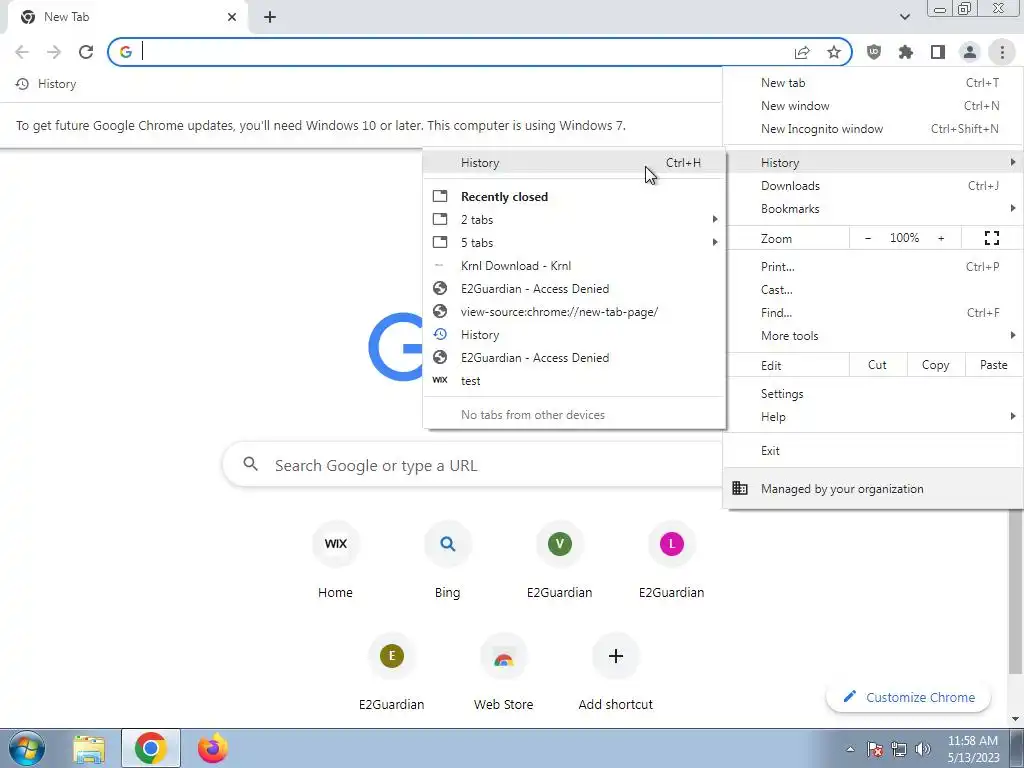Image resolution: width=1024 pixels, height=768 pixels.
Task: Expand the More tools submenu
Action: tap(873, 336)
